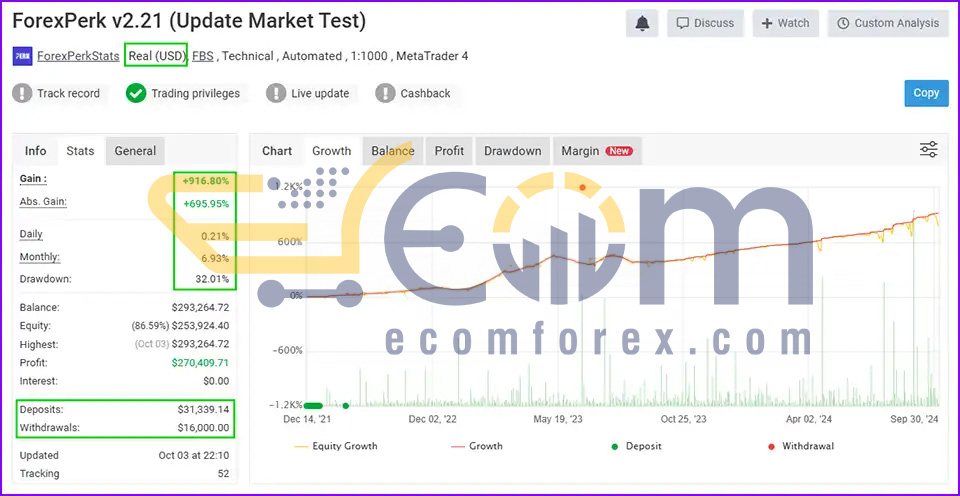Click the Trading privileges green checkmark
Viewport: 960px width, 496px height.
coord(136,94)
